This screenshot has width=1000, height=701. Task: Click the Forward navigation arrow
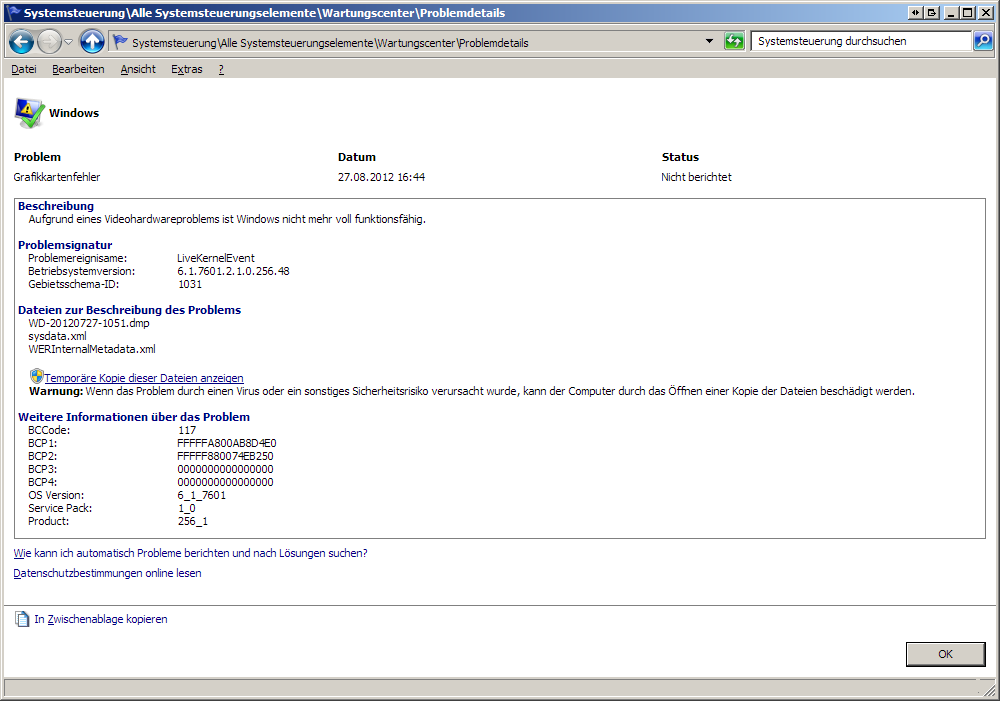tap(48, 43)
